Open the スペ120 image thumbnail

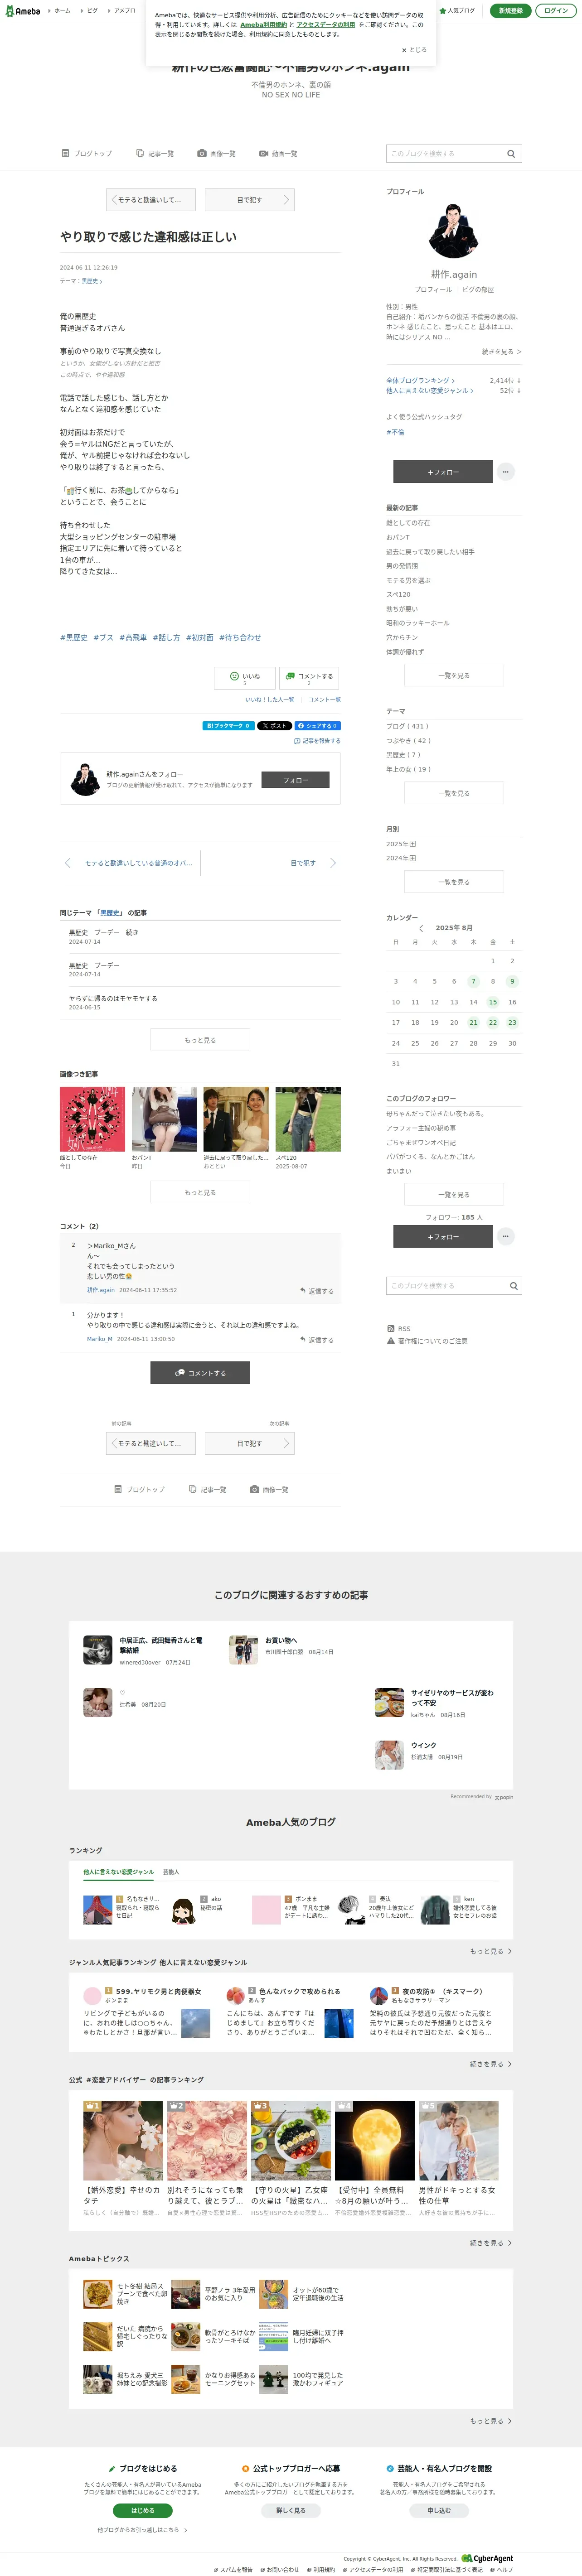point(308,1119)
